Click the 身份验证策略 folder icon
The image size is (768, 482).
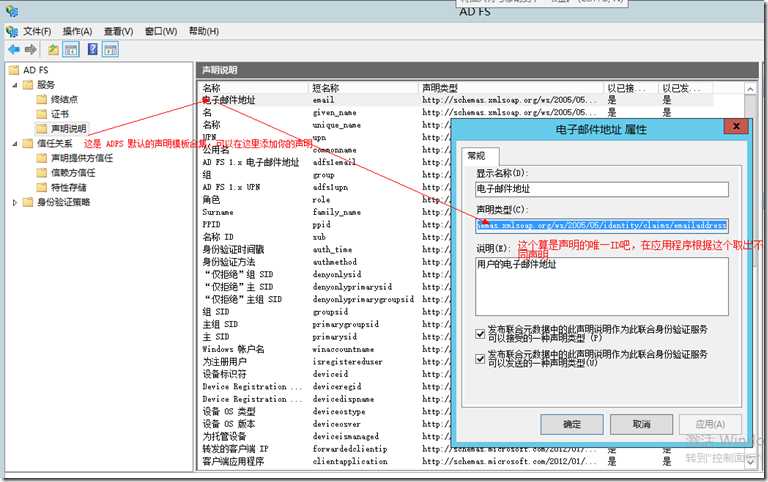[28, 202]
